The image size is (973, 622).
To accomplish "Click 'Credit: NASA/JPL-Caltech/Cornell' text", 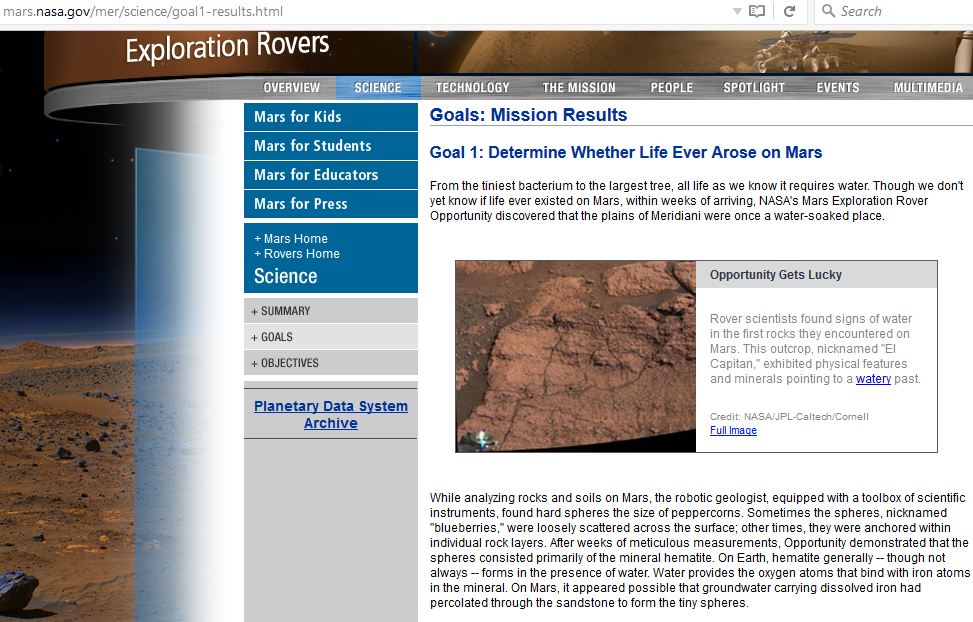I will (789, 417).
